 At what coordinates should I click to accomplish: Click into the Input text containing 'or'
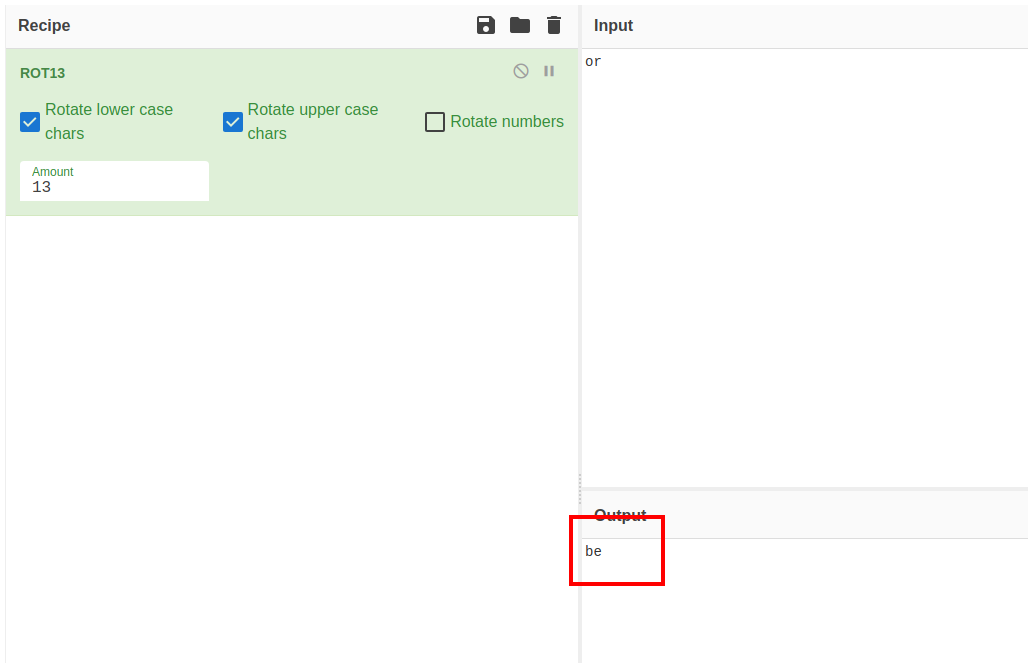pos(594,62)
